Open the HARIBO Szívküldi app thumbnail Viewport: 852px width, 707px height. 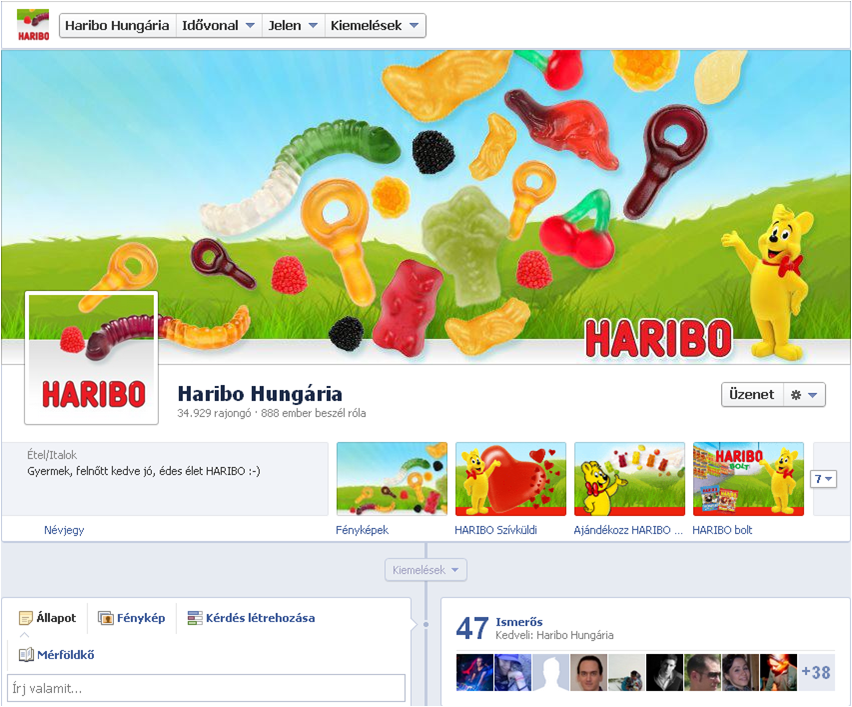(x=511, y=479)
